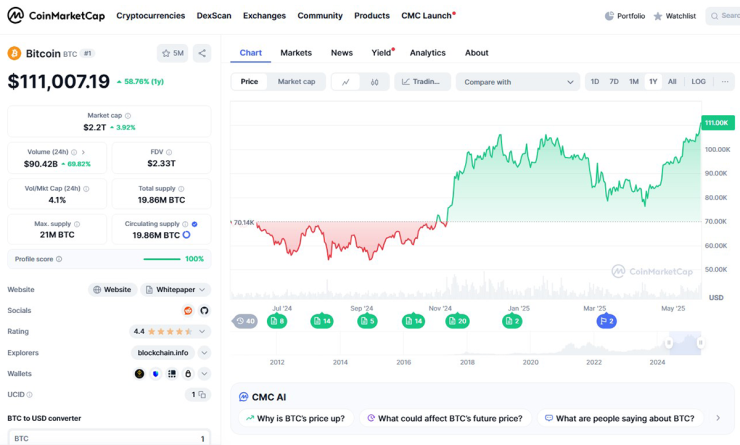Viewport: 740px width, 445px height.
Task: Click fourth wallet lock icon
Action: coord(188,374)
